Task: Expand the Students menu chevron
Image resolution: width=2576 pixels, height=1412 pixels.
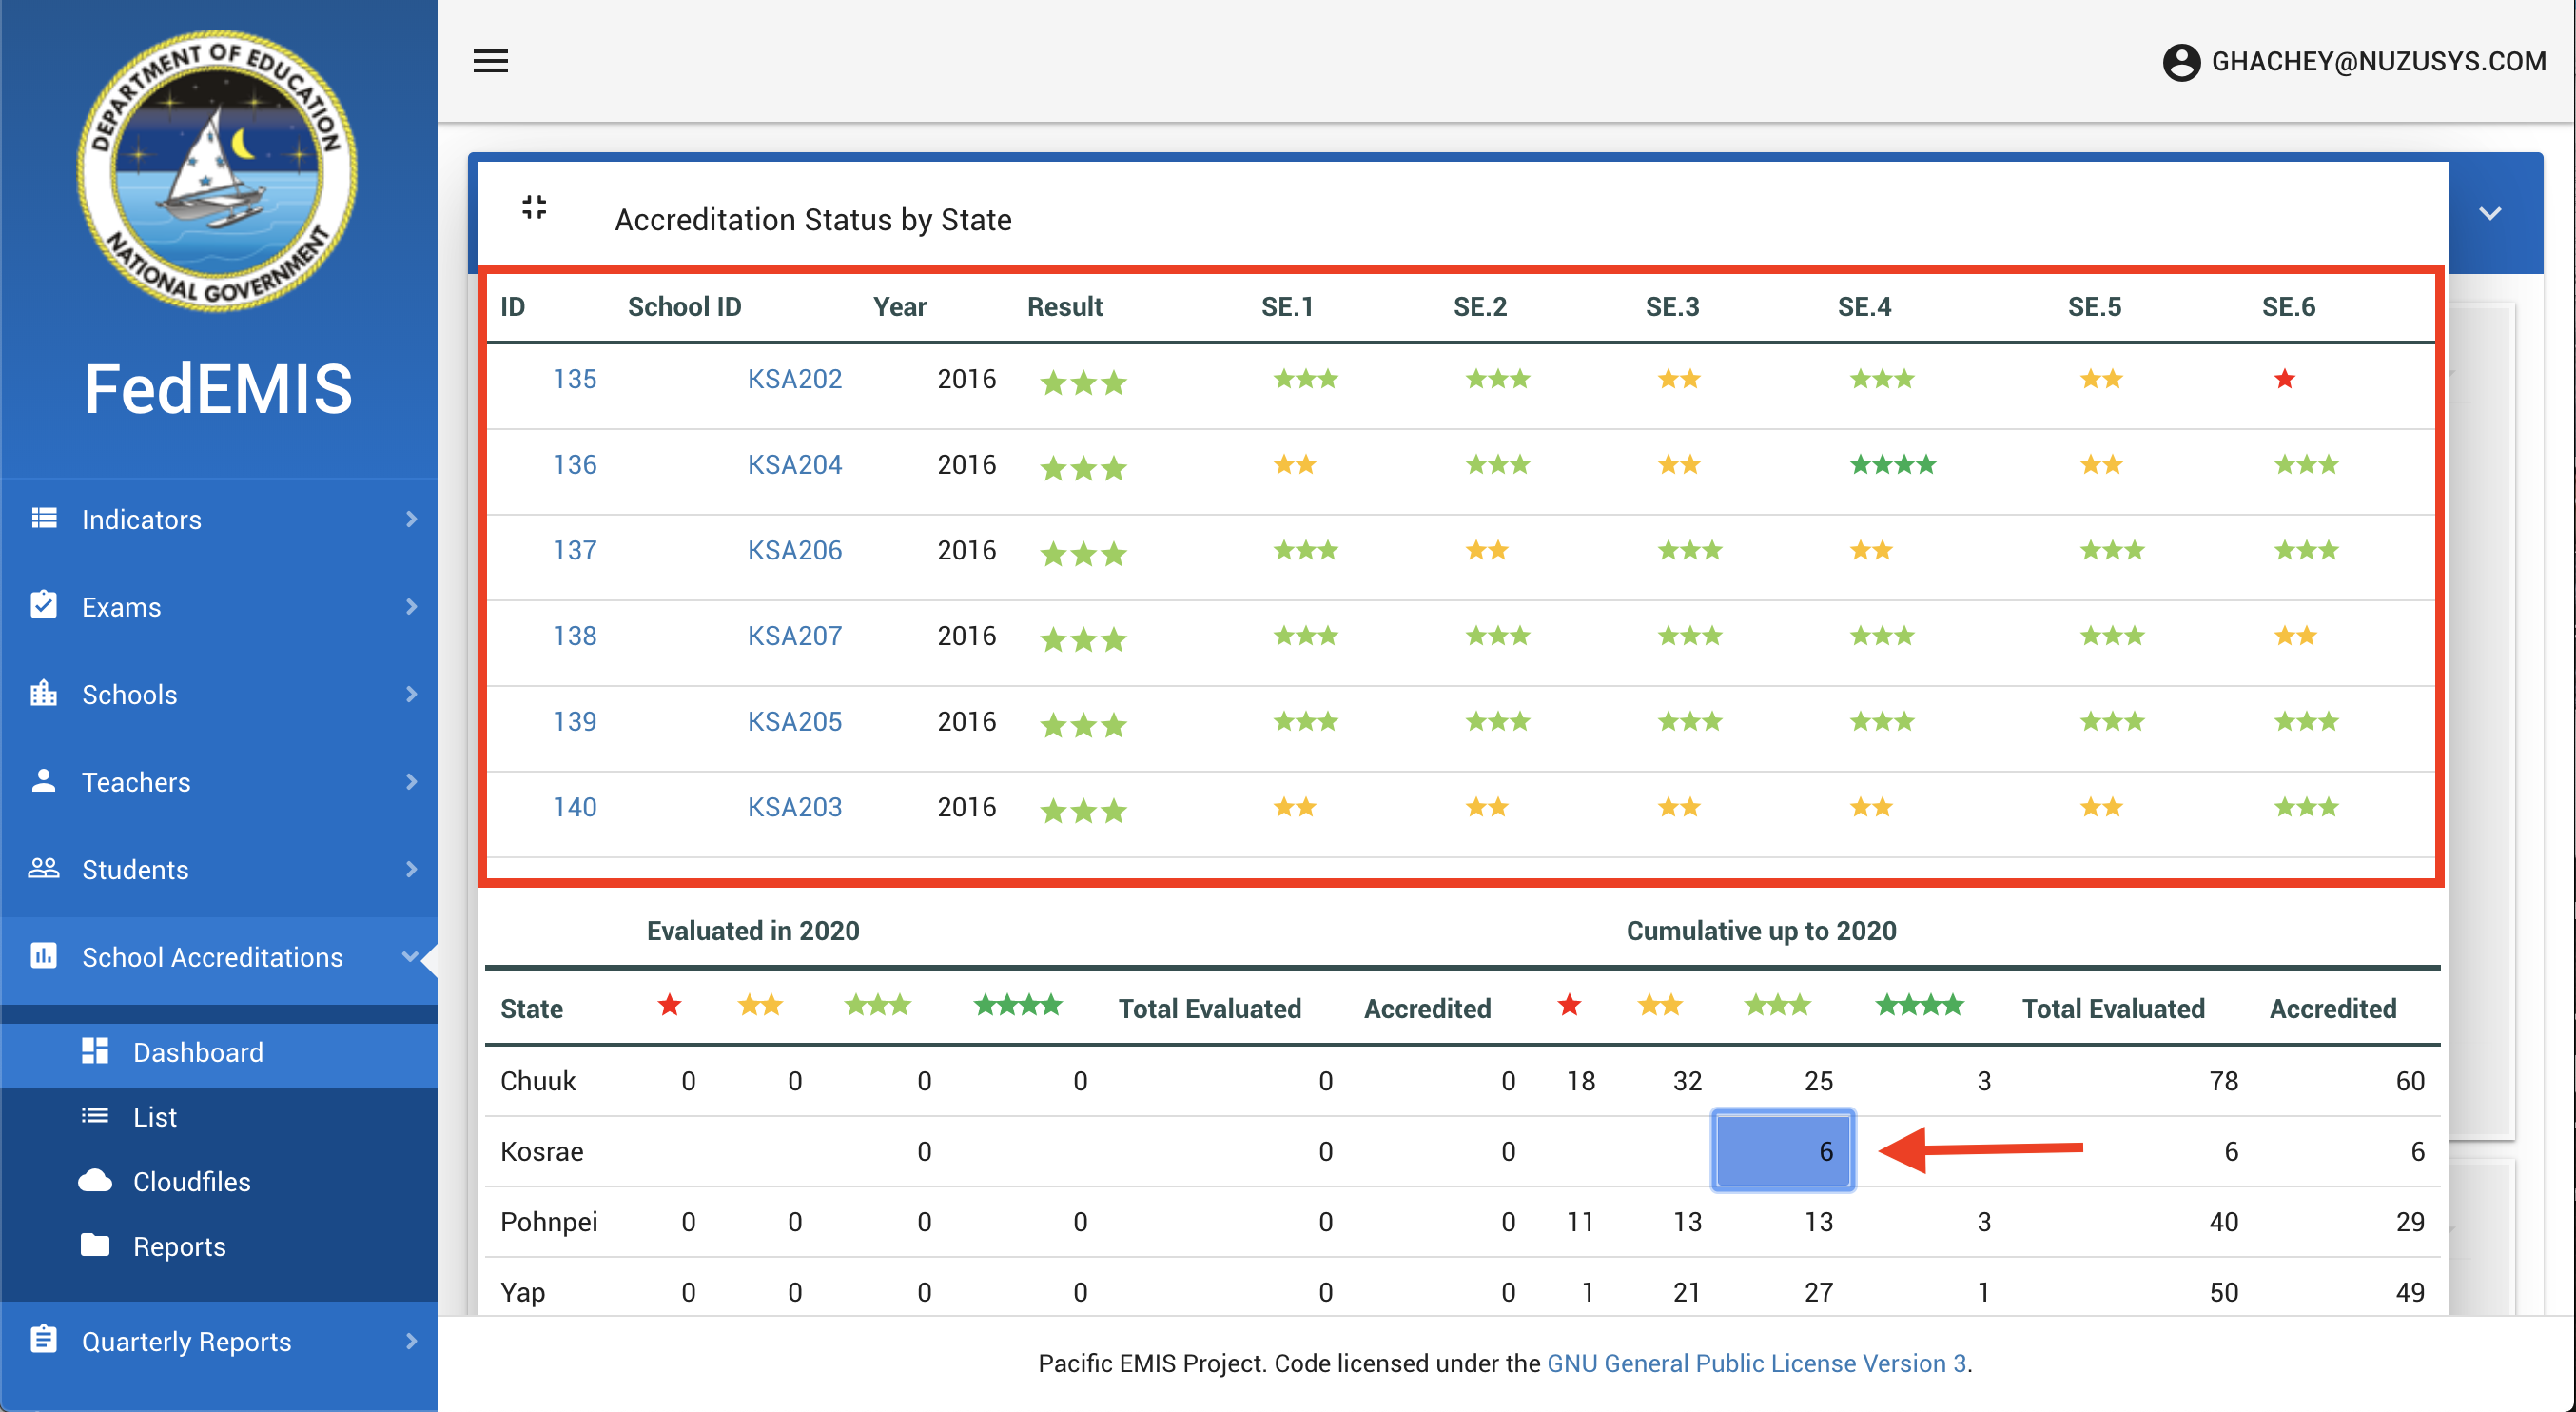Action: [x=411, y=869]
